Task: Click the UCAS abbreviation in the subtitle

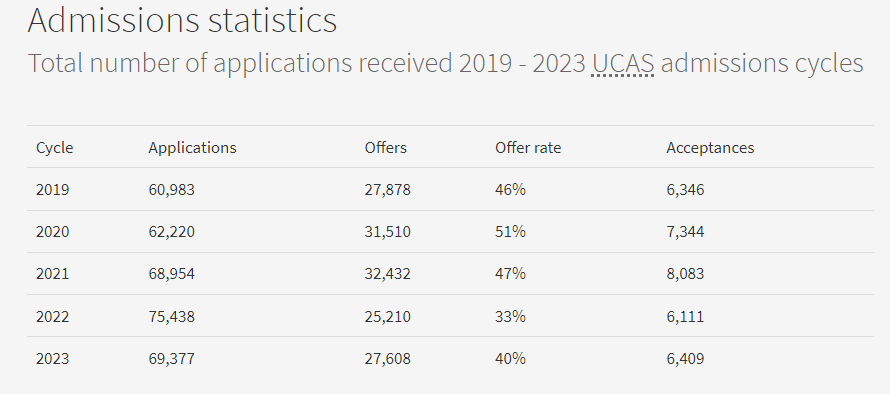Action: (623, 63)
